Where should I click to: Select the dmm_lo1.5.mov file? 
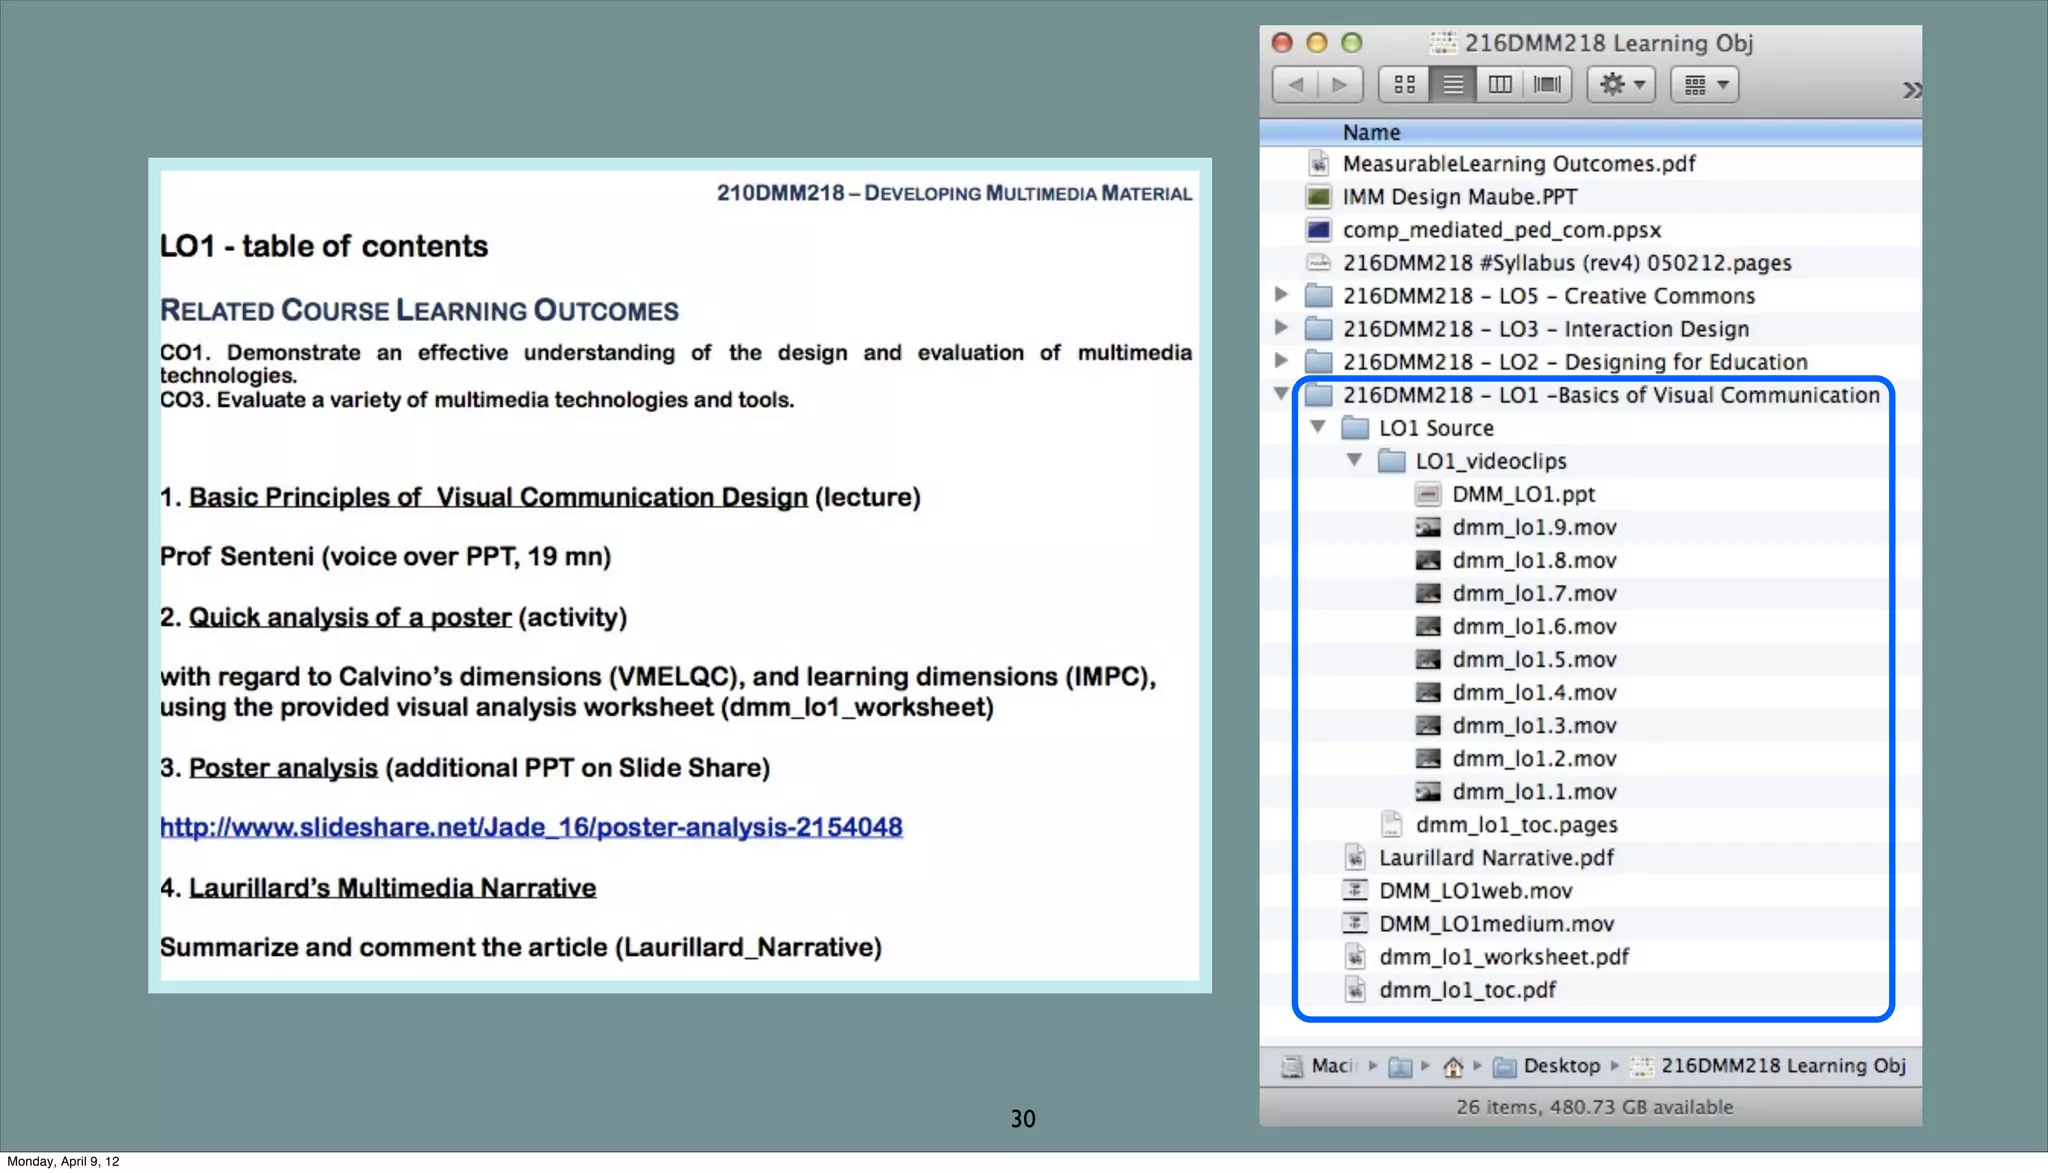tap(1534, 659)
